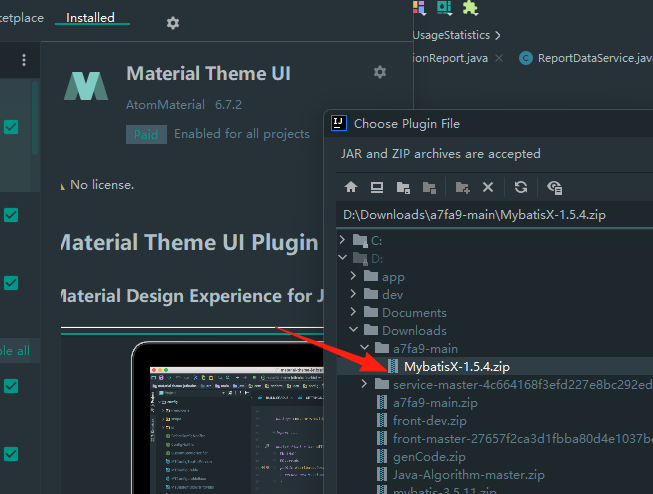Viewport: 653px width, 494px height.
Task: Click the 'able all' link in plugin list
Action: pyautogui.click(x=15, y=351)
